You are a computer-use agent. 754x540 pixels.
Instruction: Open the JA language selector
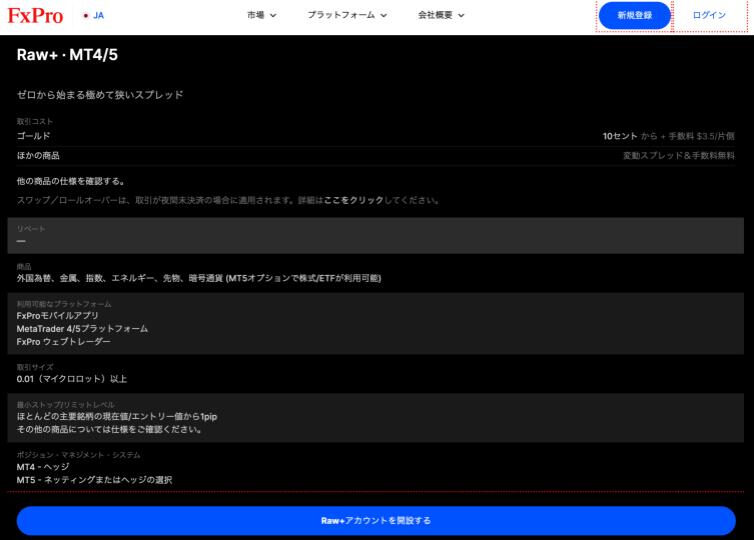pyautogui.click(x=94, y=15)
